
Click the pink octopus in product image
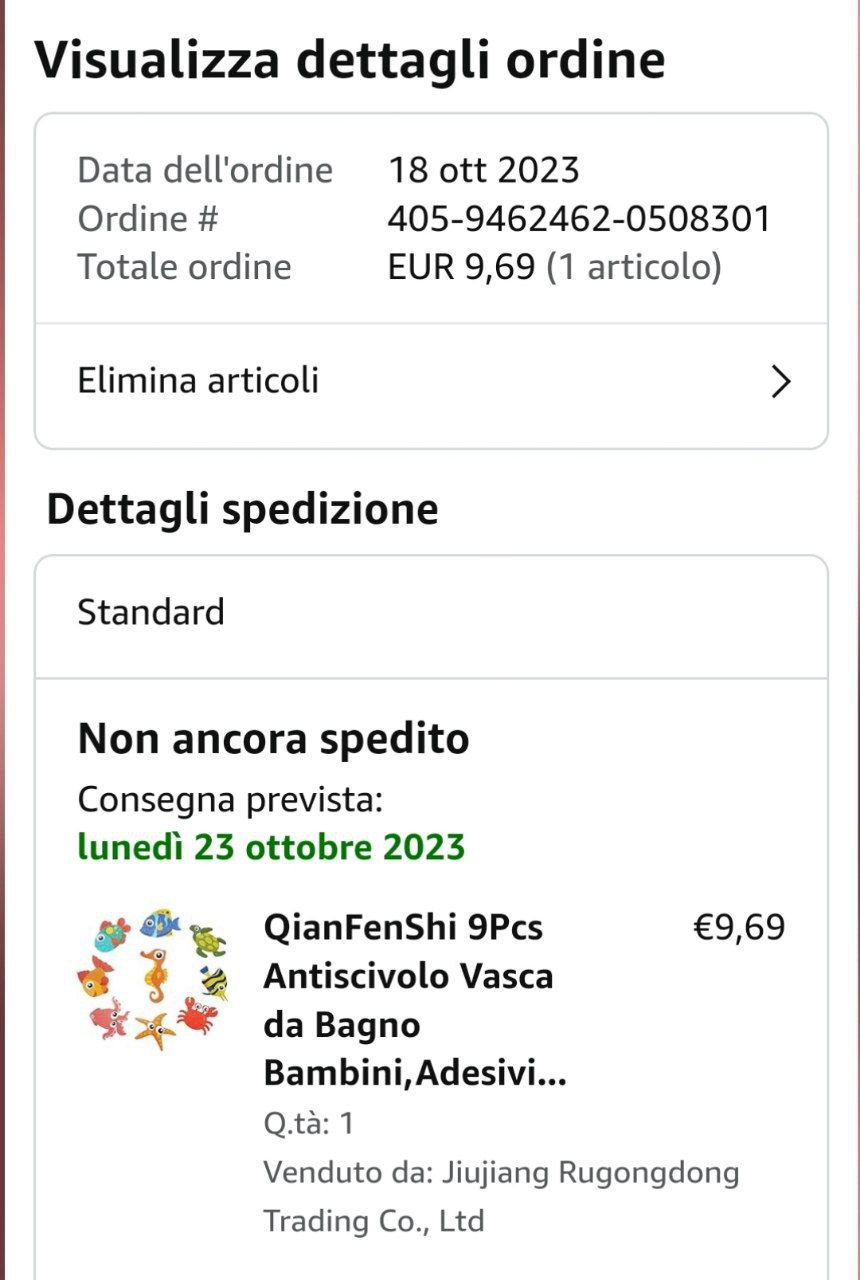(109, 1019)
